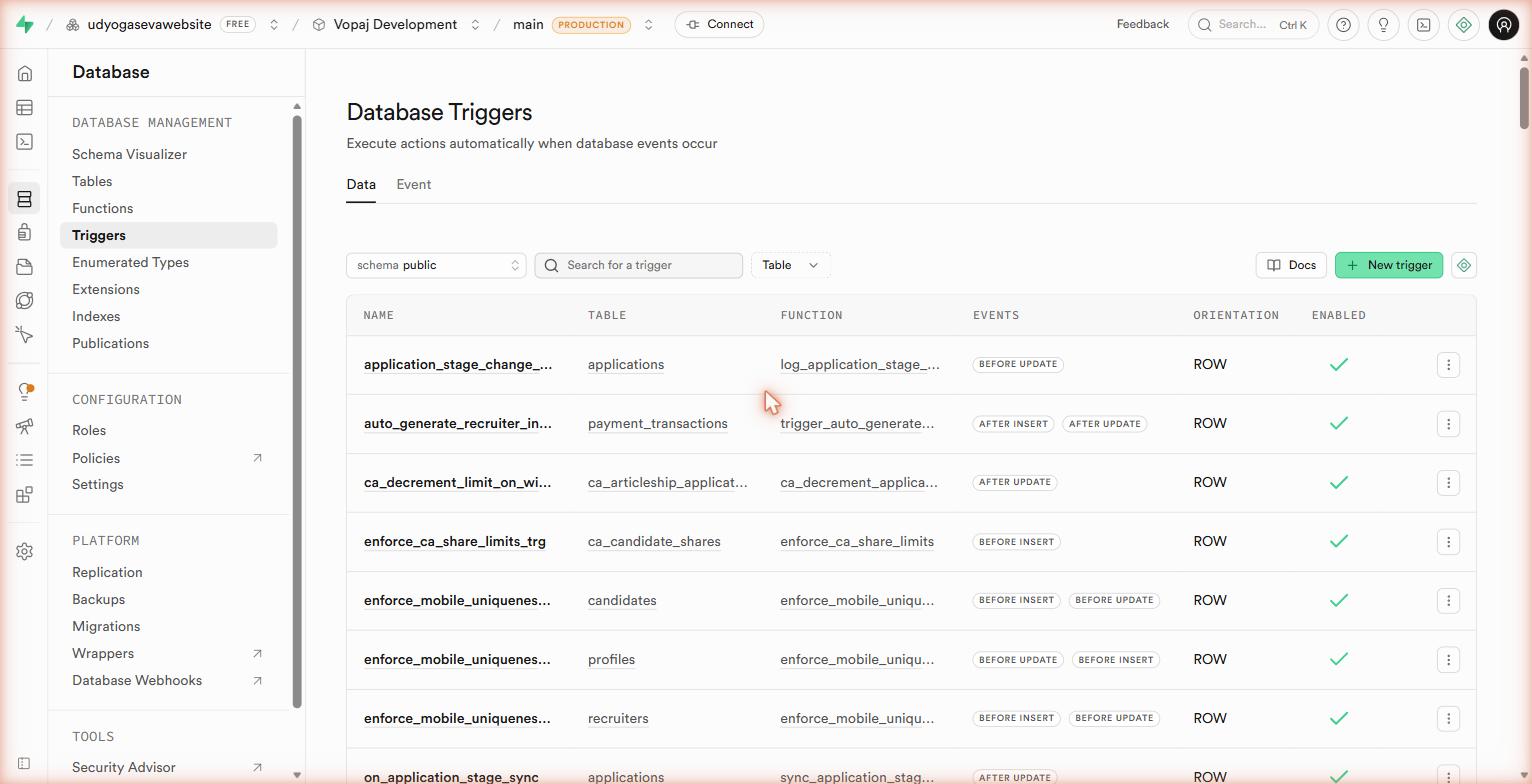Open the Help question mark icon
Viewport: 1532px width, 784px height.
[1344, 25]
